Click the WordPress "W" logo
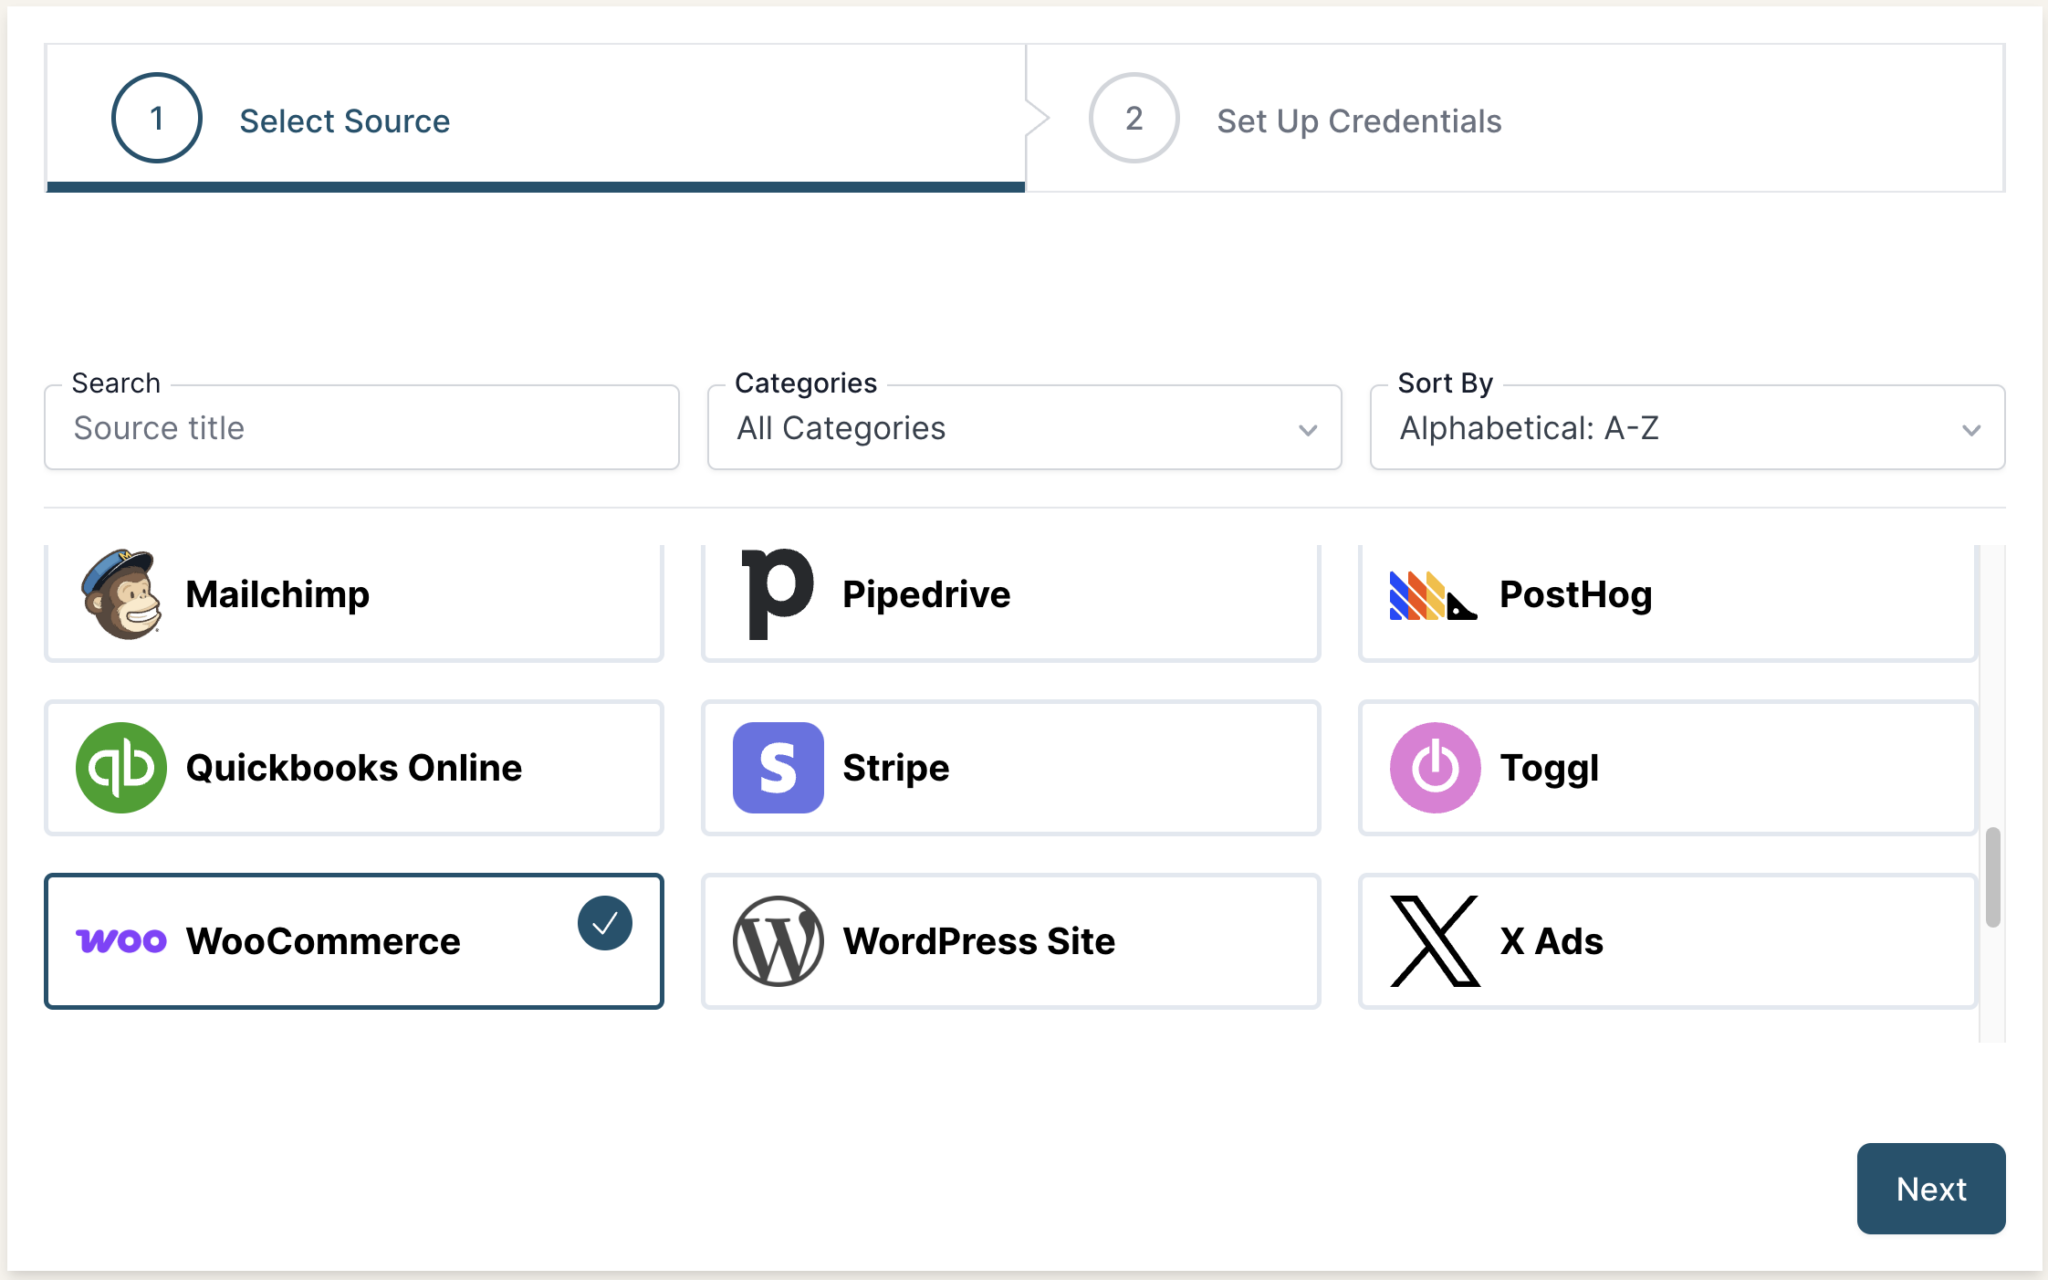 click(778, 941)
